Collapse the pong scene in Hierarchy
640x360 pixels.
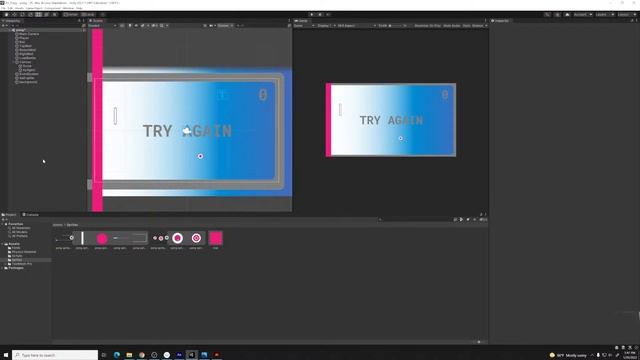(10, 30)
